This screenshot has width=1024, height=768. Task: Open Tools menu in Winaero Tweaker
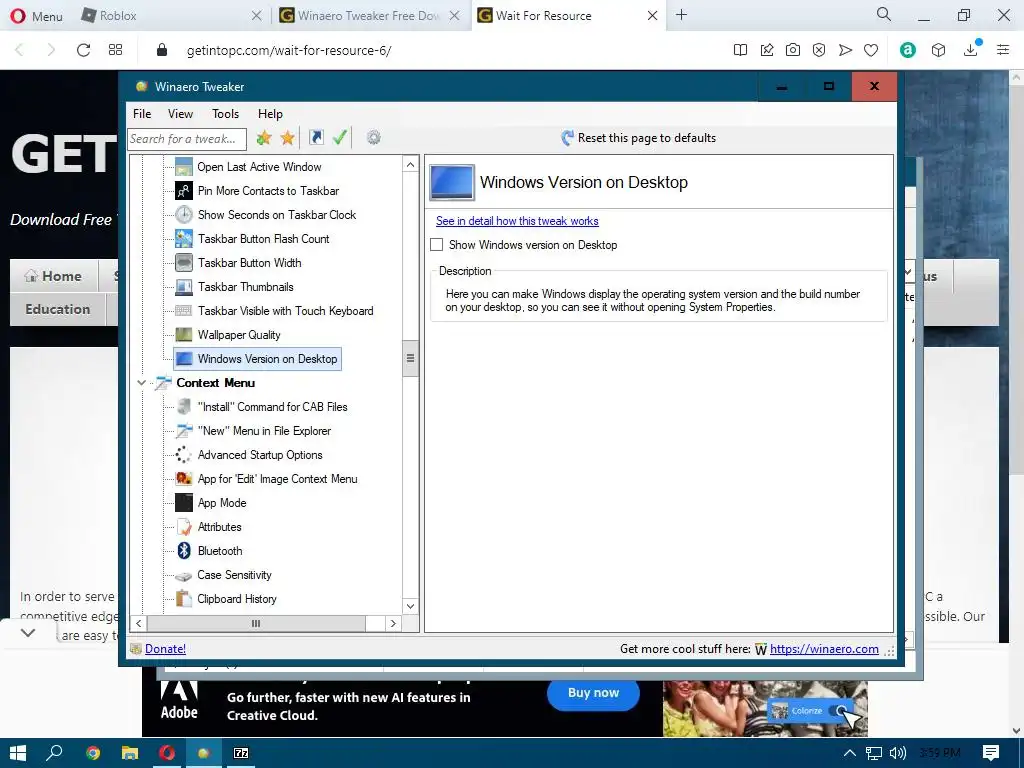225,114
